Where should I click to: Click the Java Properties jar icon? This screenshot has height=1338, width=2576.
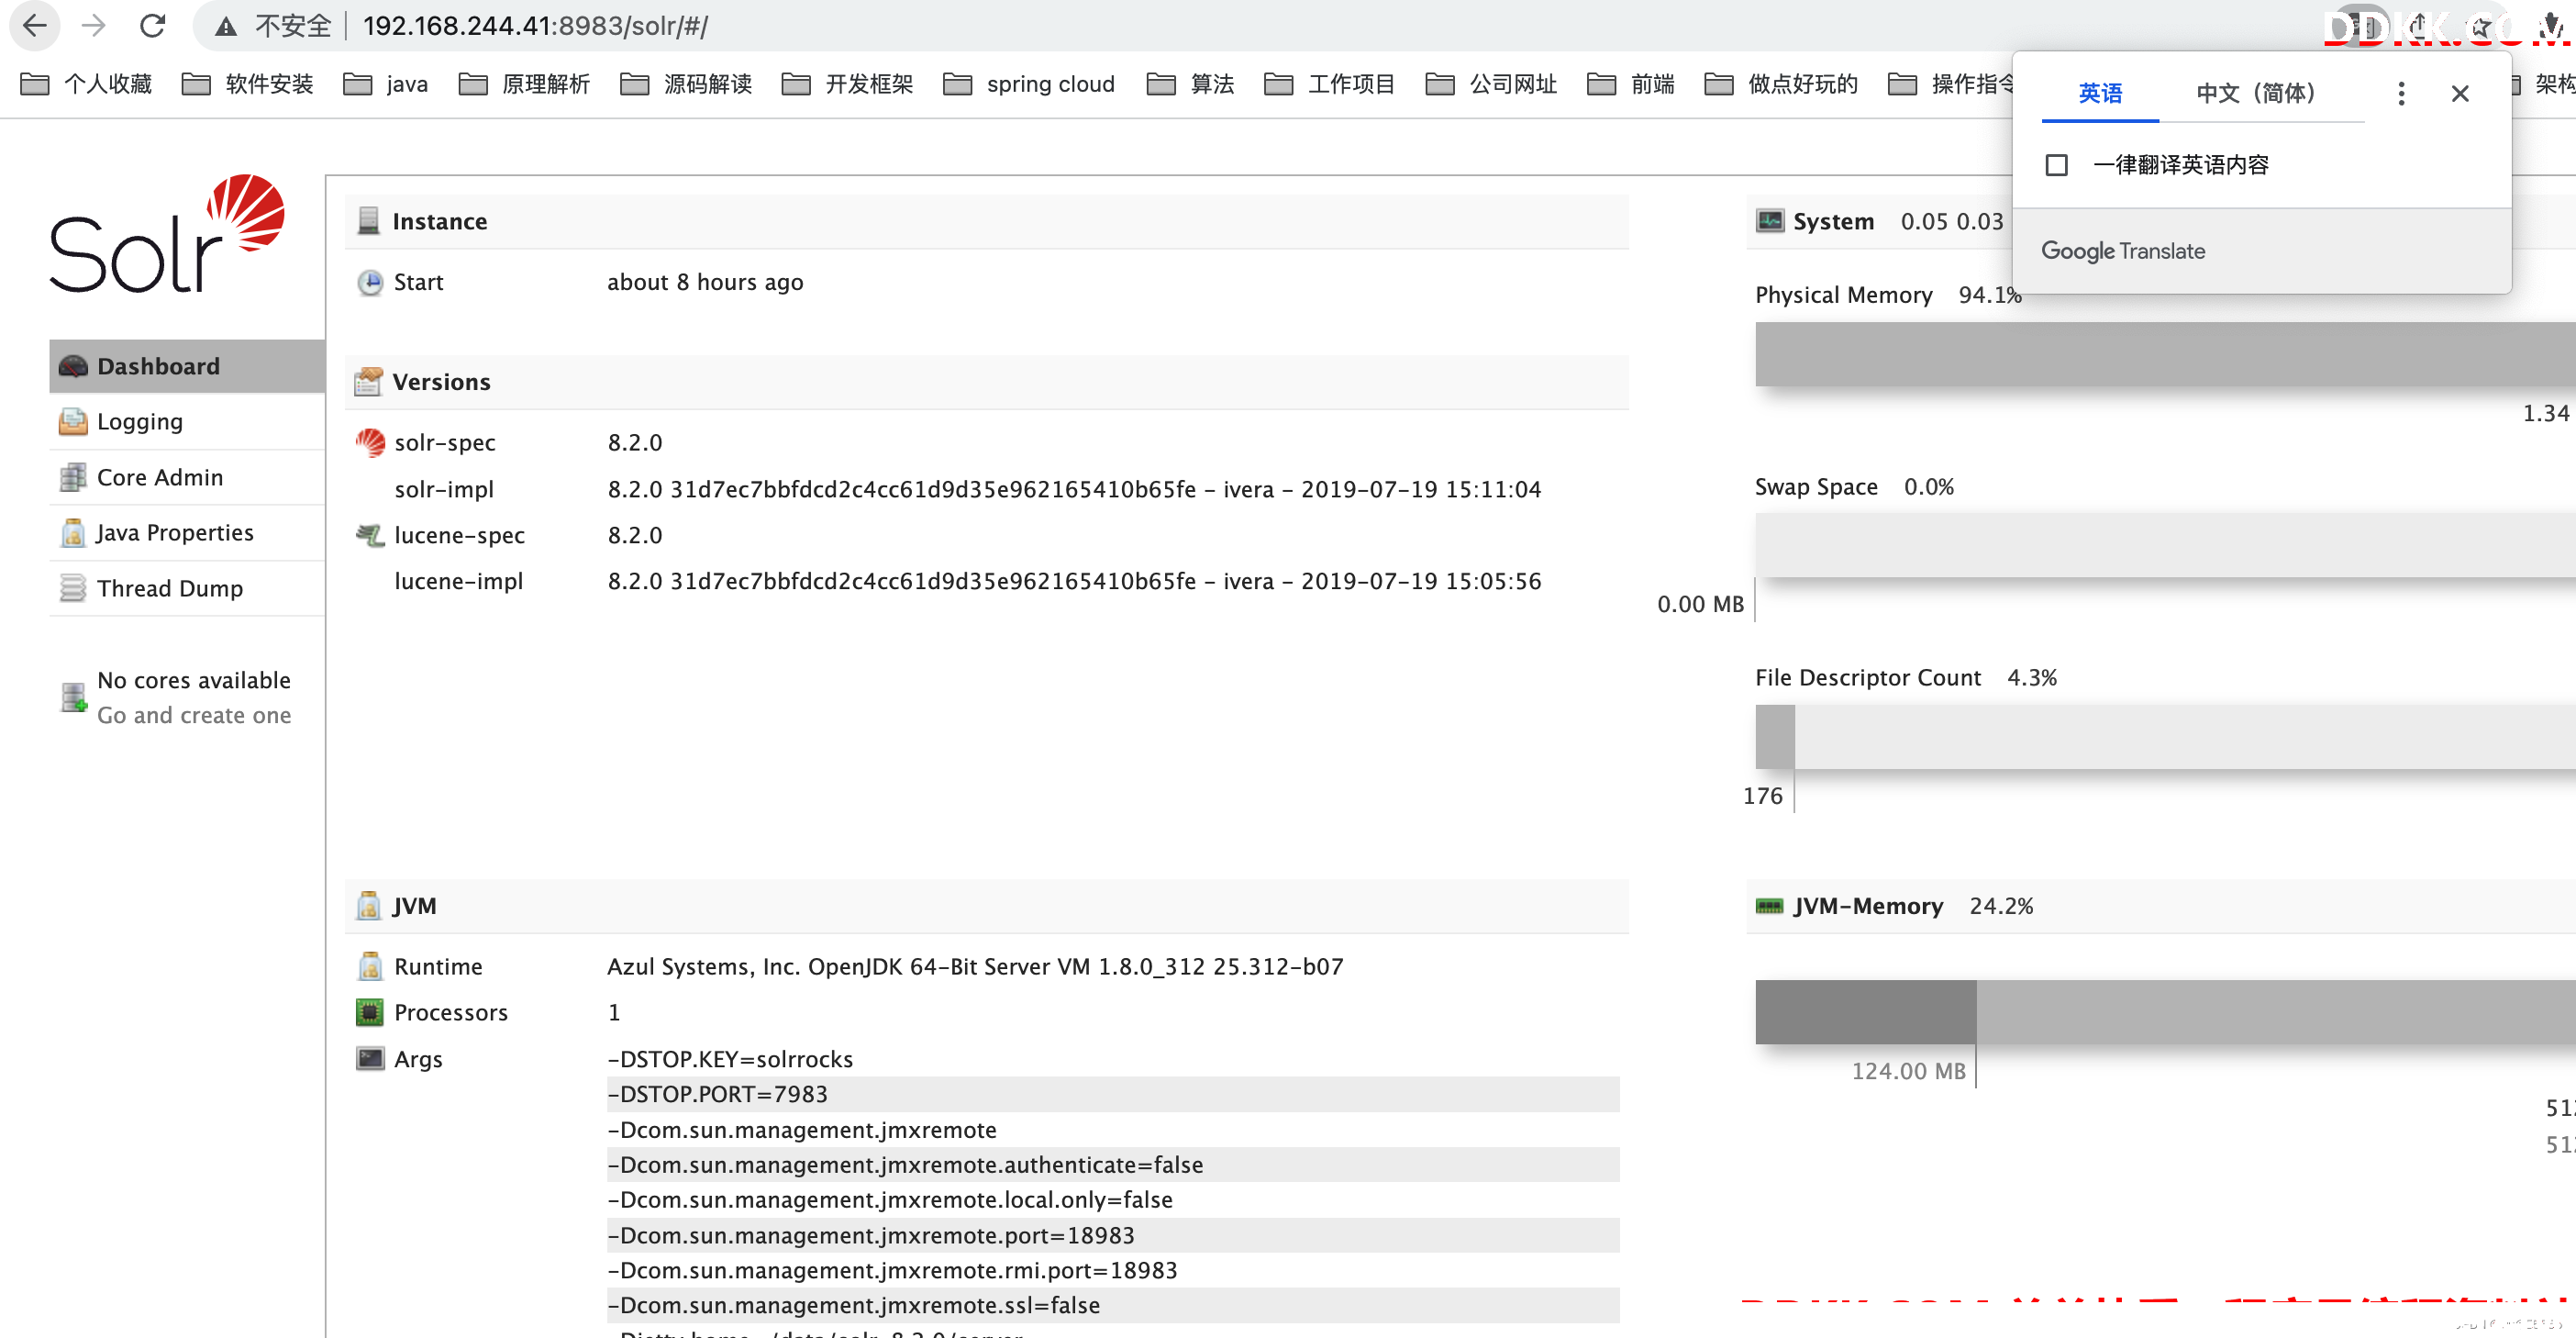tap(73, 533)
